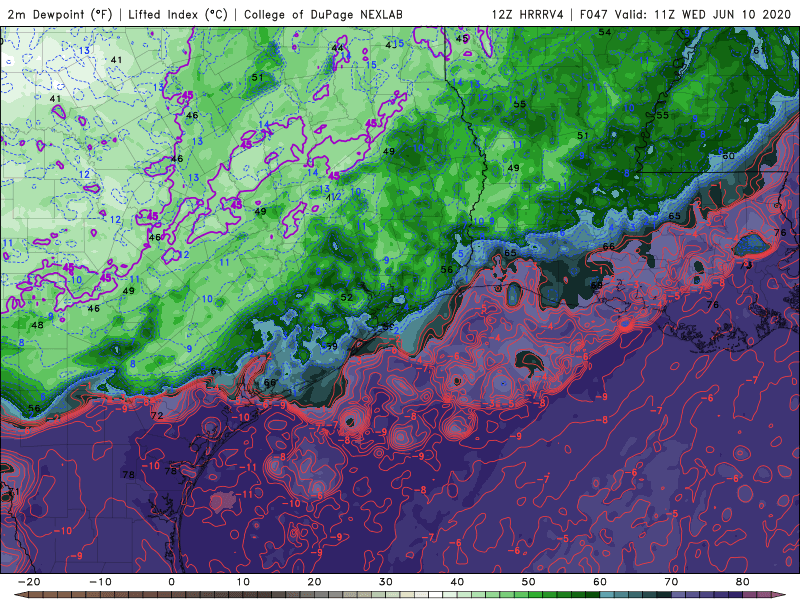800x600 pixels.
Task: Click the left arrow end of the color bar
Action: pyautogui.click(x=20, y=594)
